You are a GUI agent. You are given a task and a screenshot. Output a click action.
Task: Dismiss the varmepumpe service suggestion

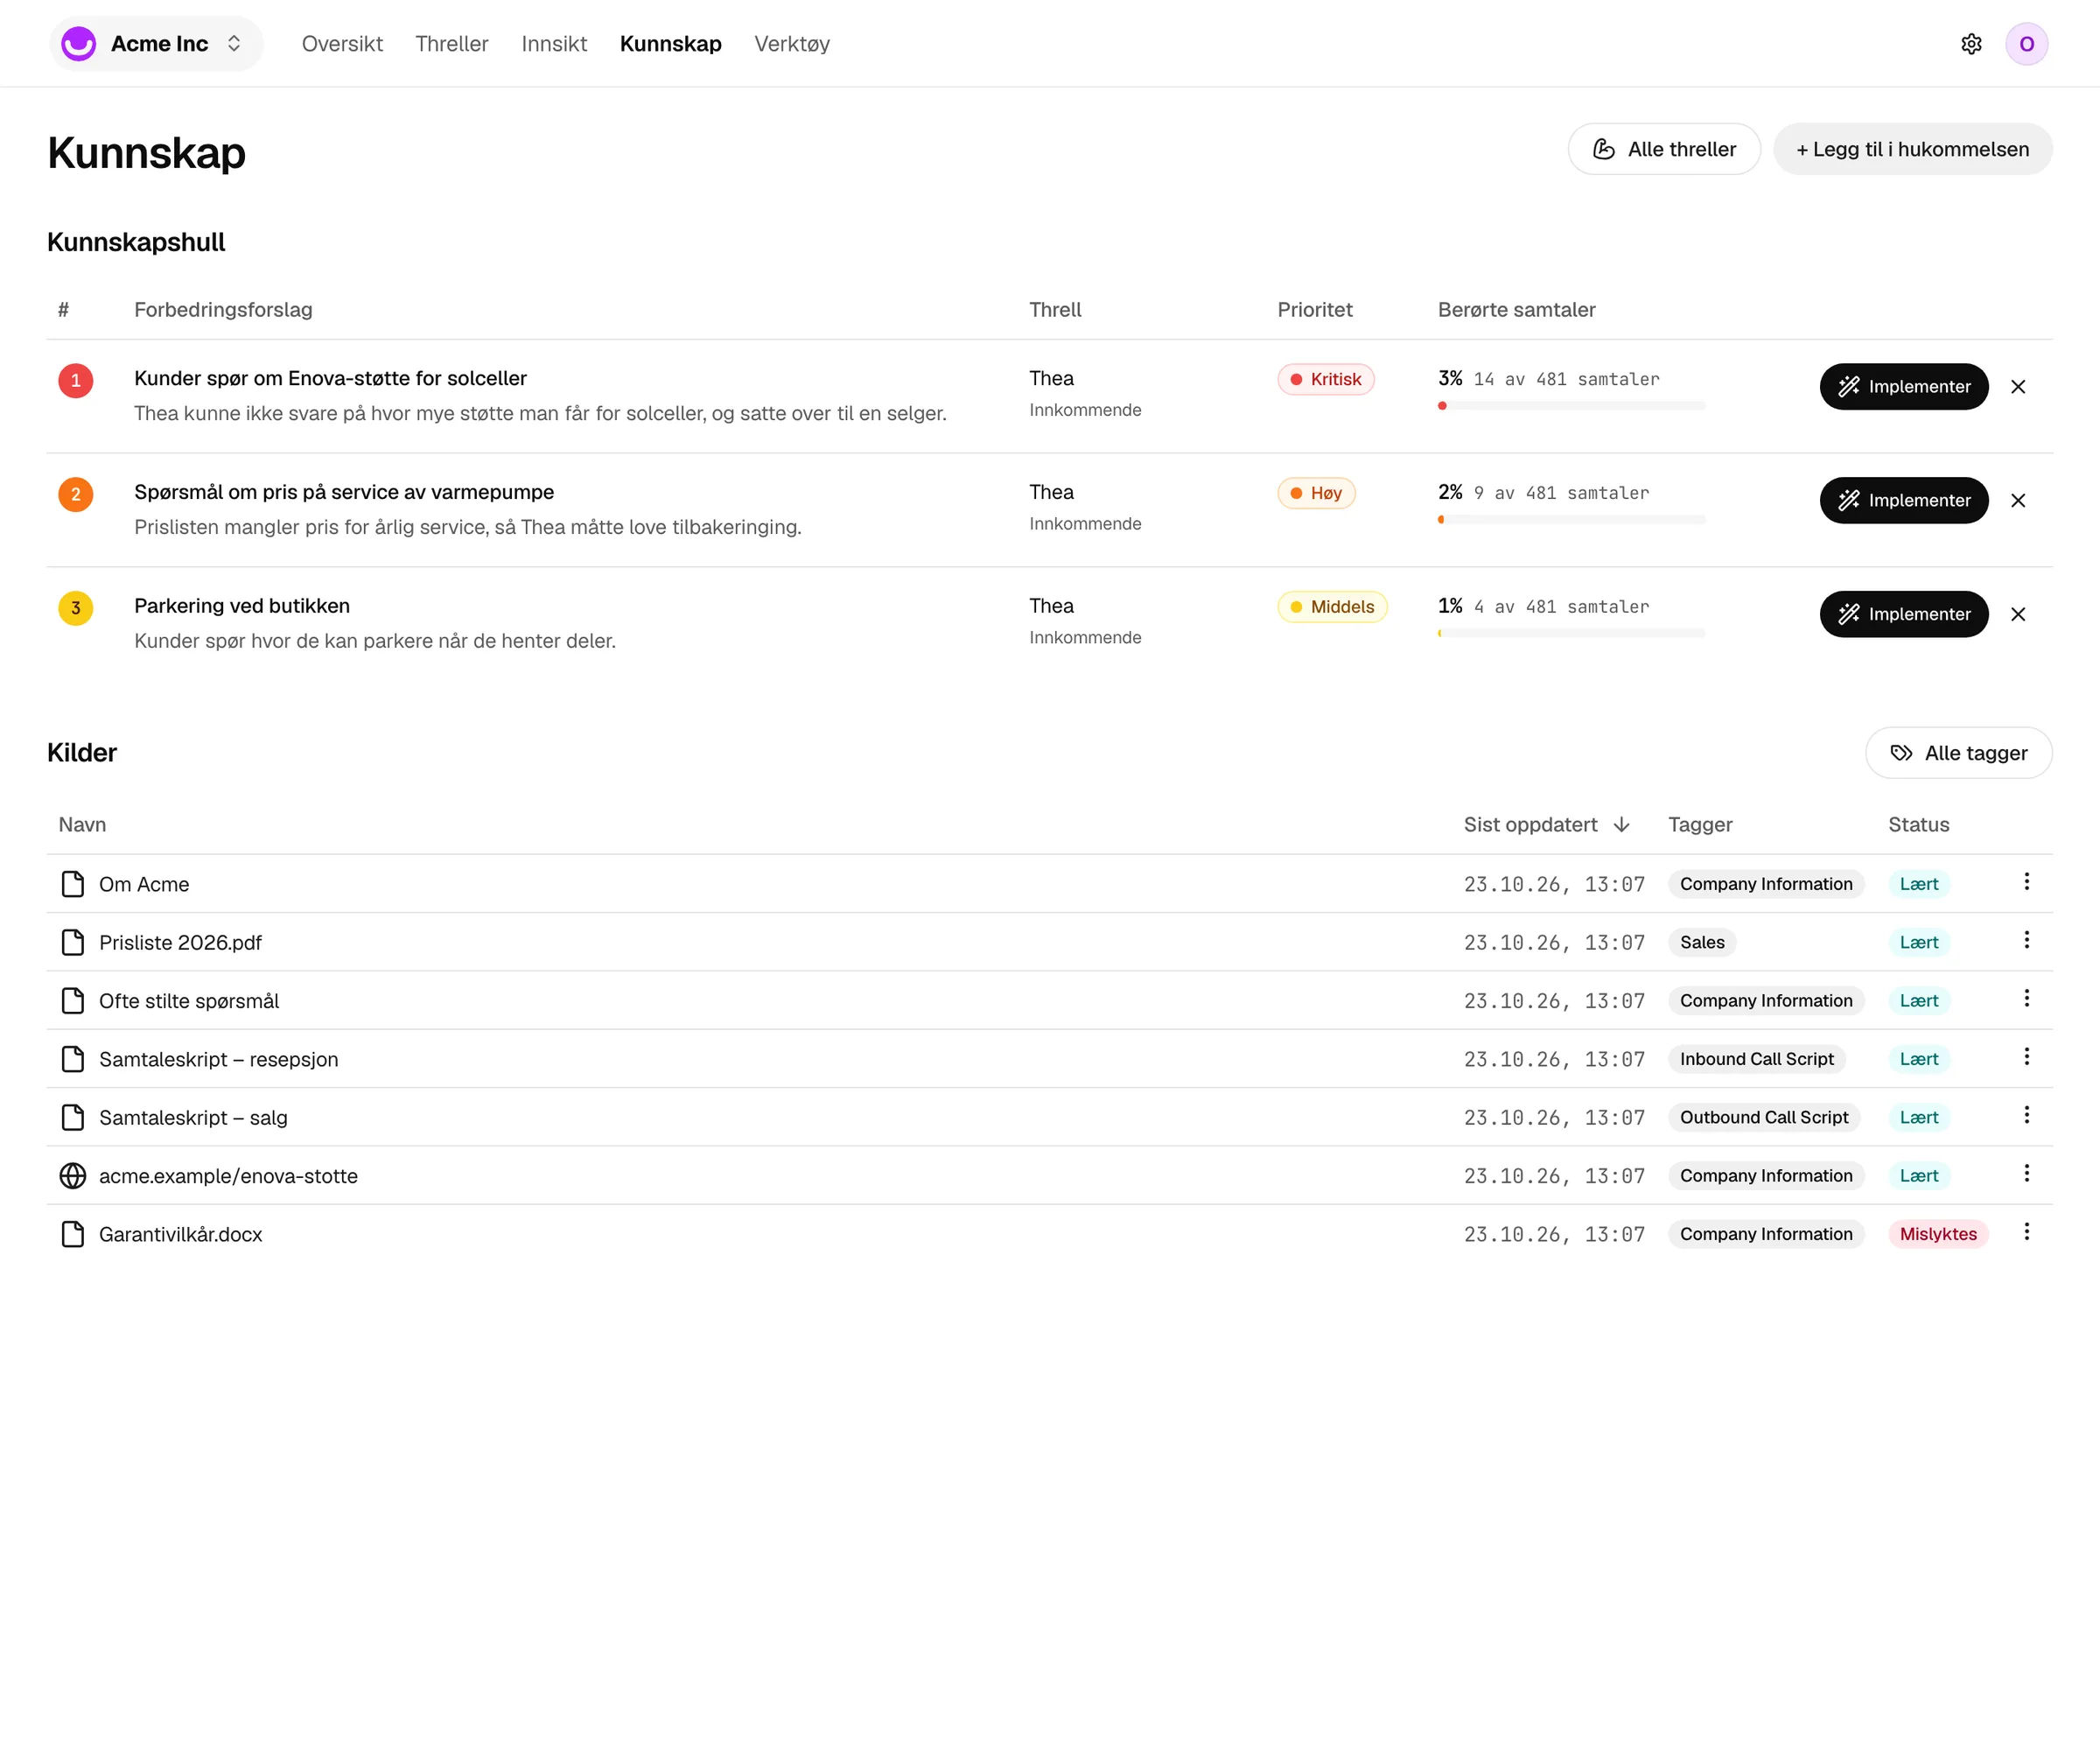[x=2018, y=501]
